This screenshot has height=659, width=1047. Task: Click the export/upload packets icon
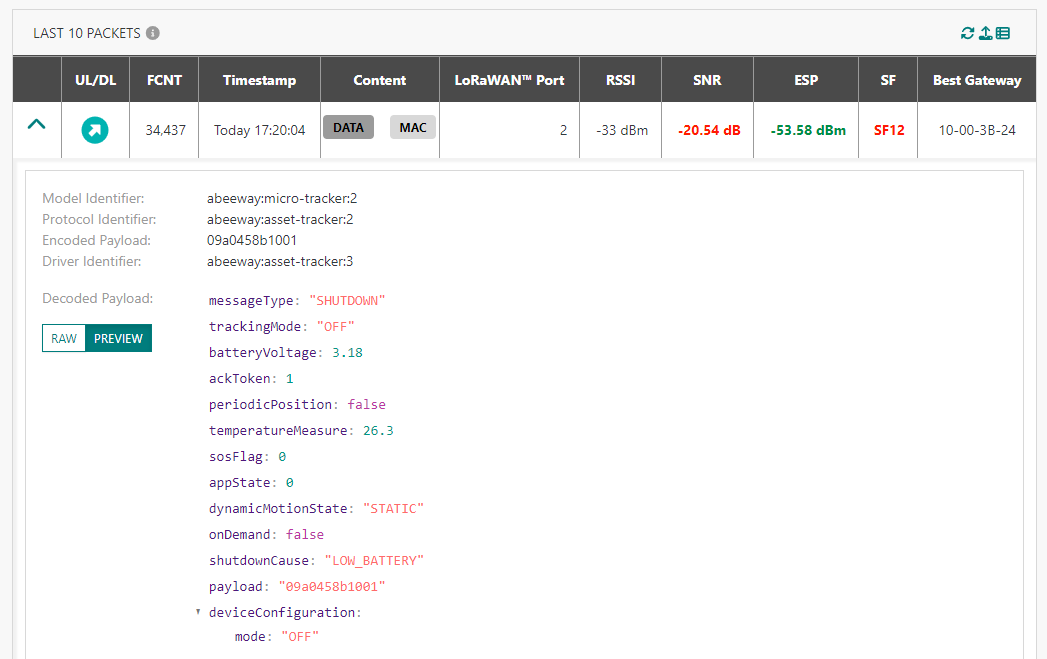985,33
